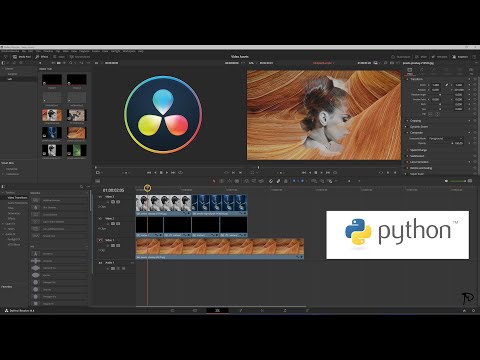Open the Composite Mode dropdown
The image size is (480, 360).
click(446, 138)
